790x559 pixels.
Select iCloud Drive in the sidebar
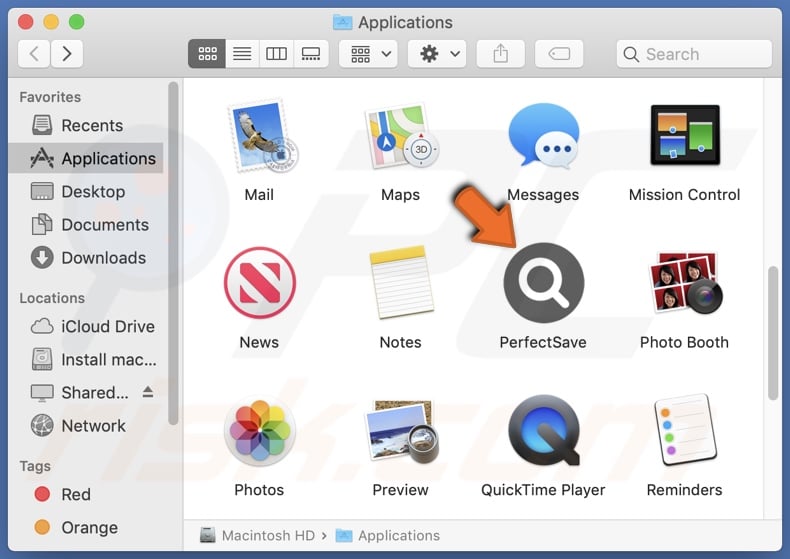[87, 326]
